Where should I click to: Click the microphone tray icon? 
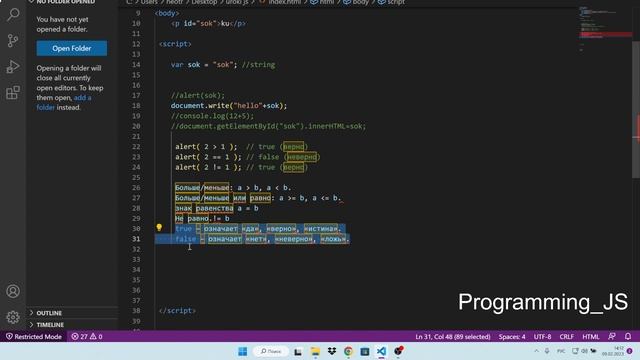click(x=547, y=351)
